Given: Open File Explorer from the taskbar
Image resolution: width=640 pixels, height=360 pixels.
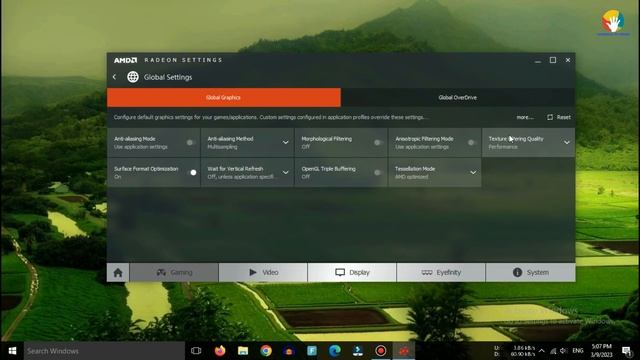Looking at the screenshot, I should pos(243,351).
